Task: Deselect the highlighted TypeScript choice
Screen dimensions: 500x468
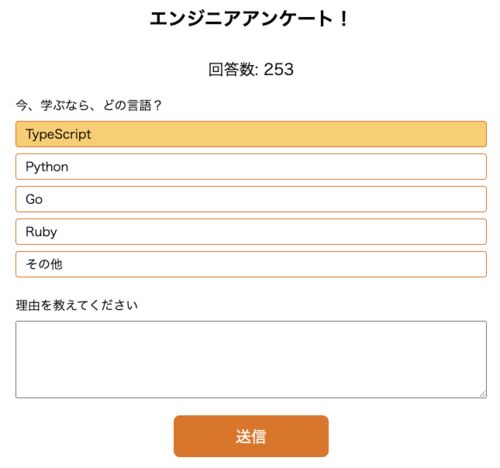Action: point(251,134)
